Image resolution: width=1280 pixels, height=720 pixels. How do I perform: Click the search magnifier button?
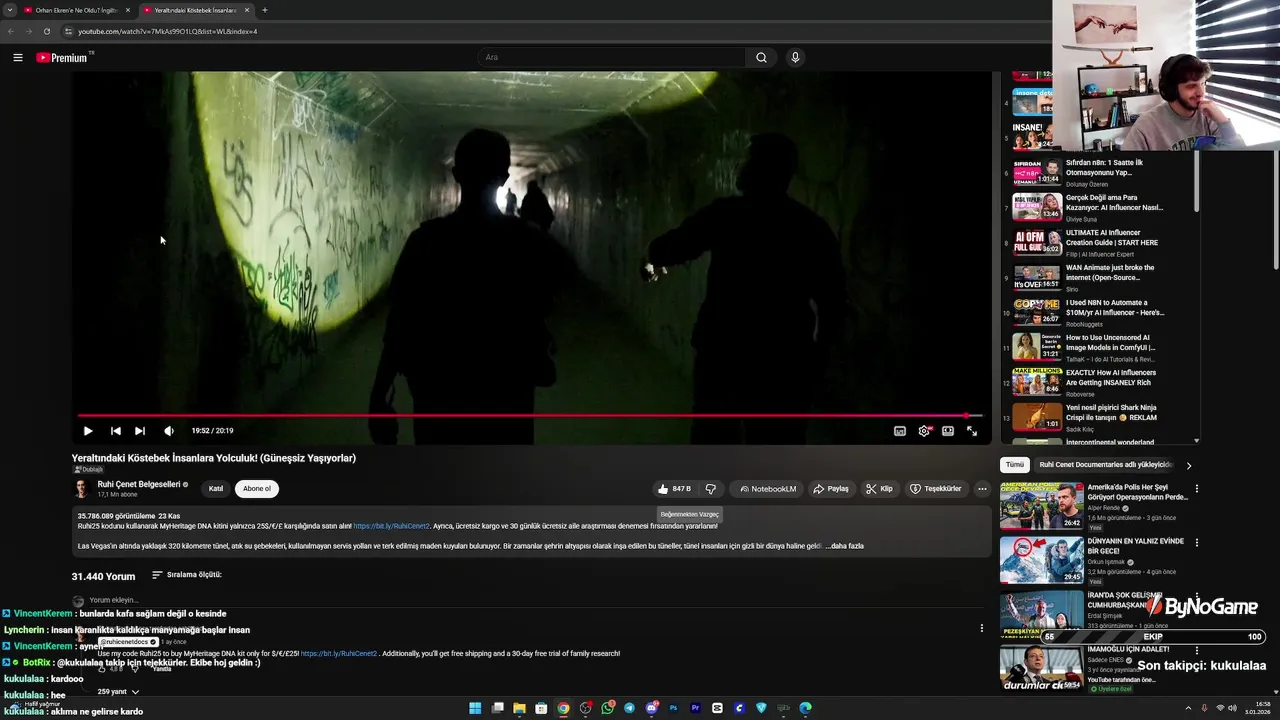point(762,57)
